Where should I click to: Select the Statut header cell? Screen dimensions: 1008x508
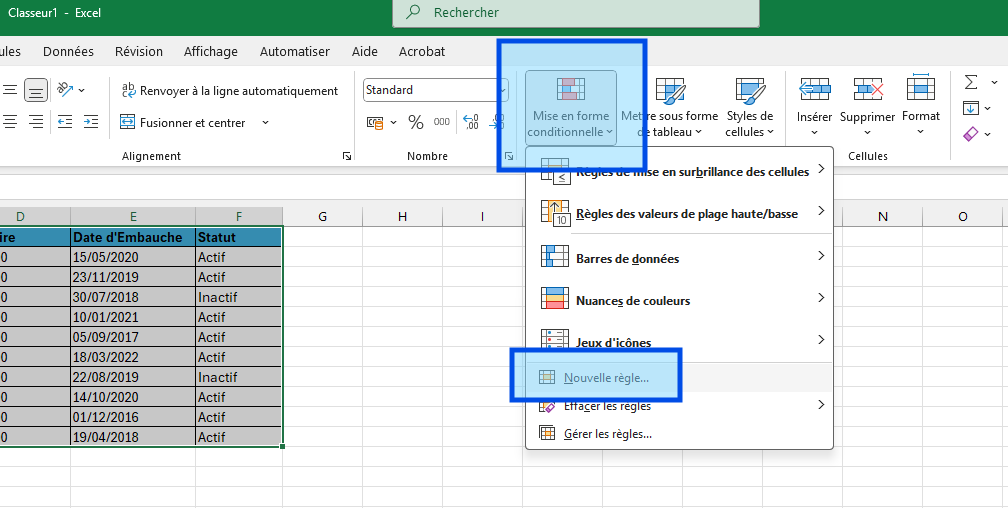[x=238, y=237]
